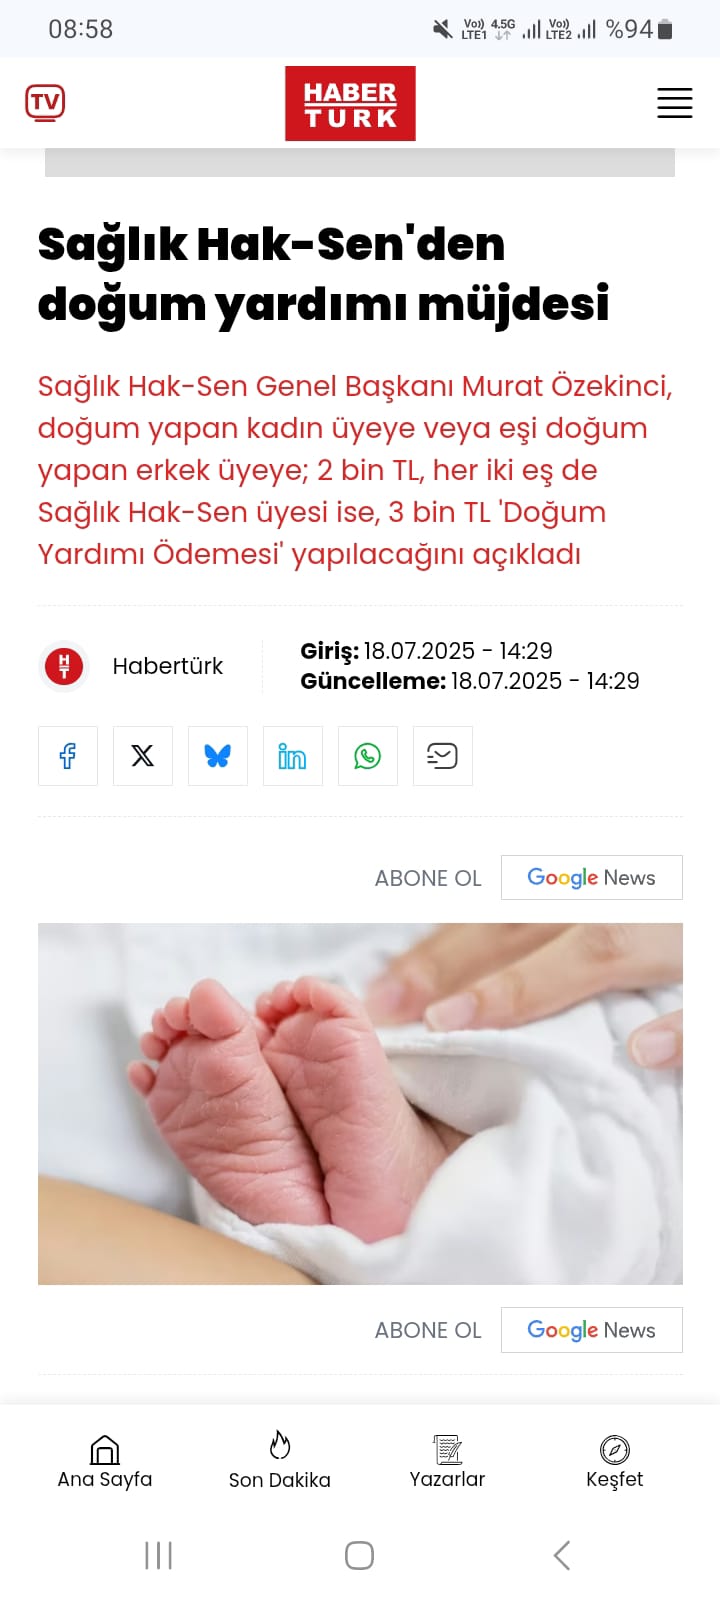Open the Habertürk TV icon
This screenshot has height=1600, width=720.
coord(45,103)
